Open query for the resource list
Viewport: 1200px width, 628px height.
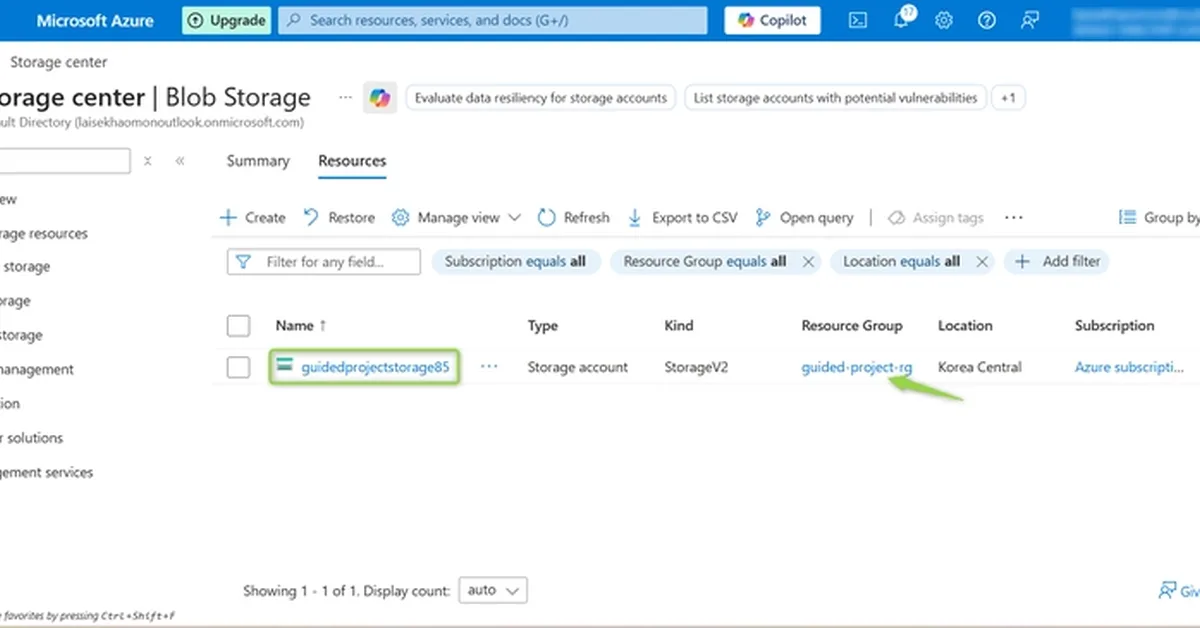[805, 217]
